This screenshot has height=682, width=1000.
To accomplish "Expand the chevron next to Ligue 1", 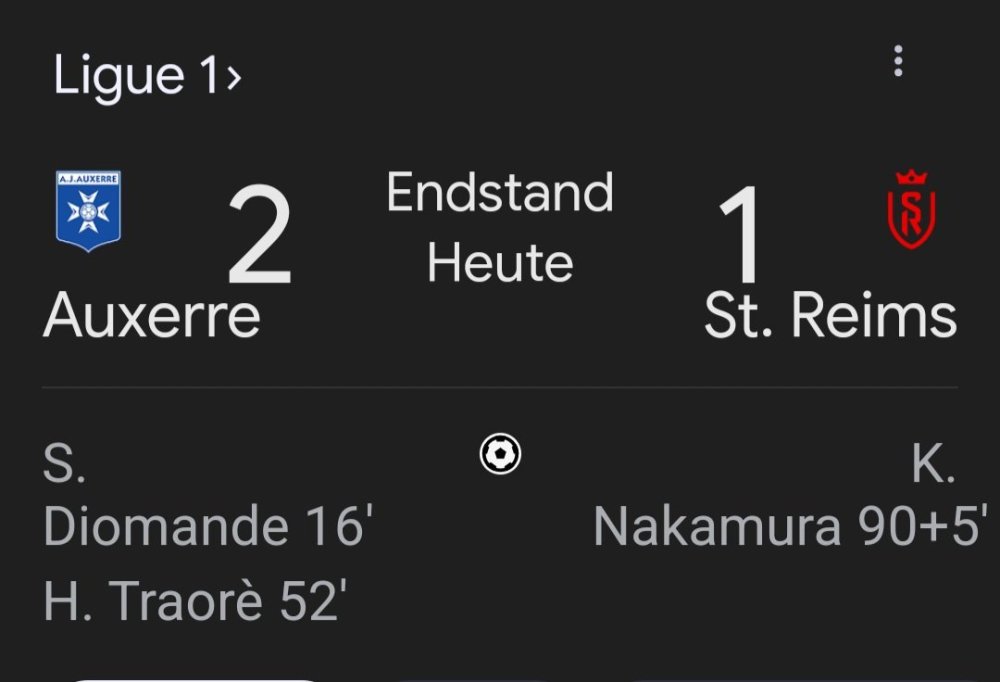I will (x=234, y=77).
